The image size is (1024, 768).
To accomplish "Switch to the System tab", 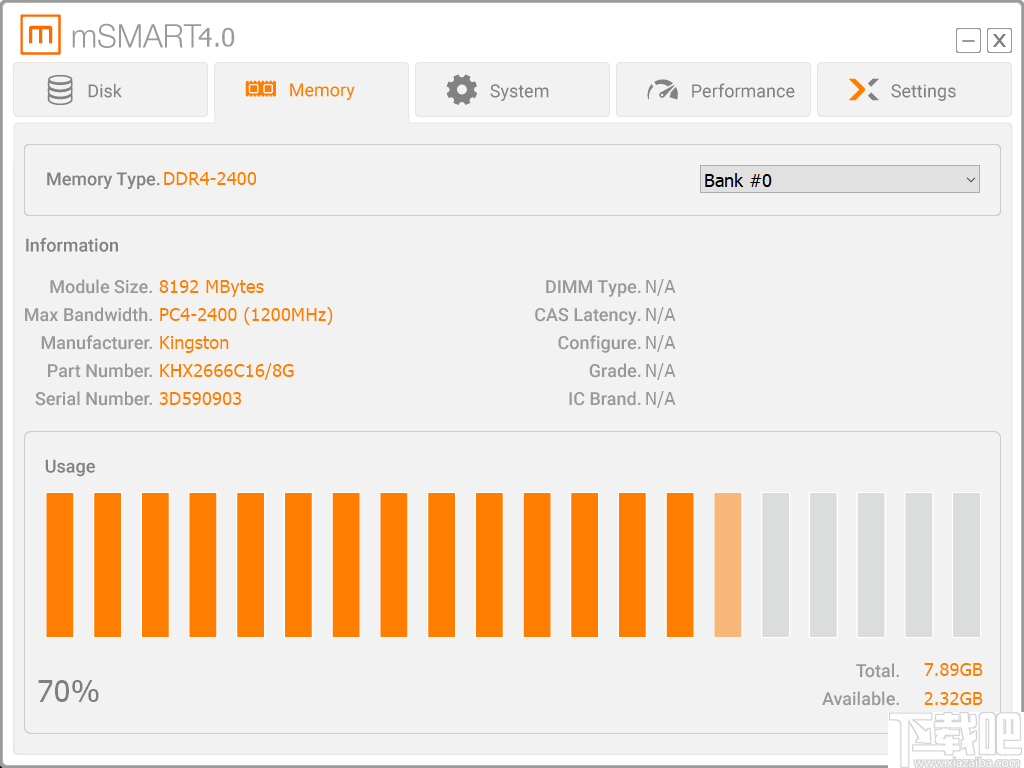I will point(512,90).
